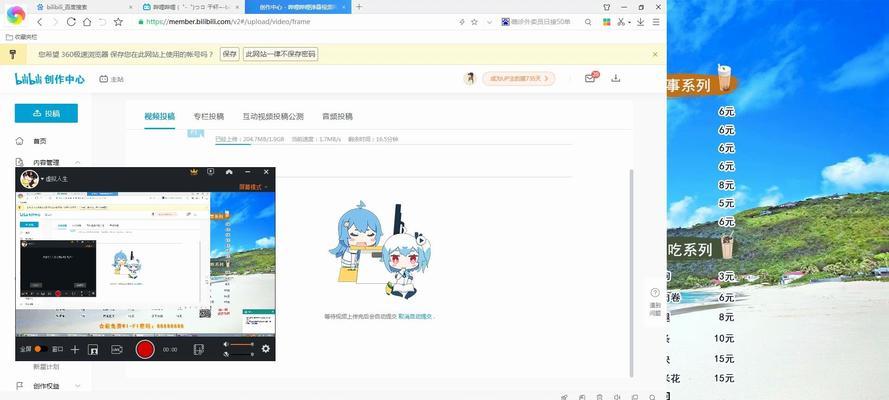Open the recorder video files list icon
Image resolution: width=889 pixels, height=400 pixels.
[198, 350]
